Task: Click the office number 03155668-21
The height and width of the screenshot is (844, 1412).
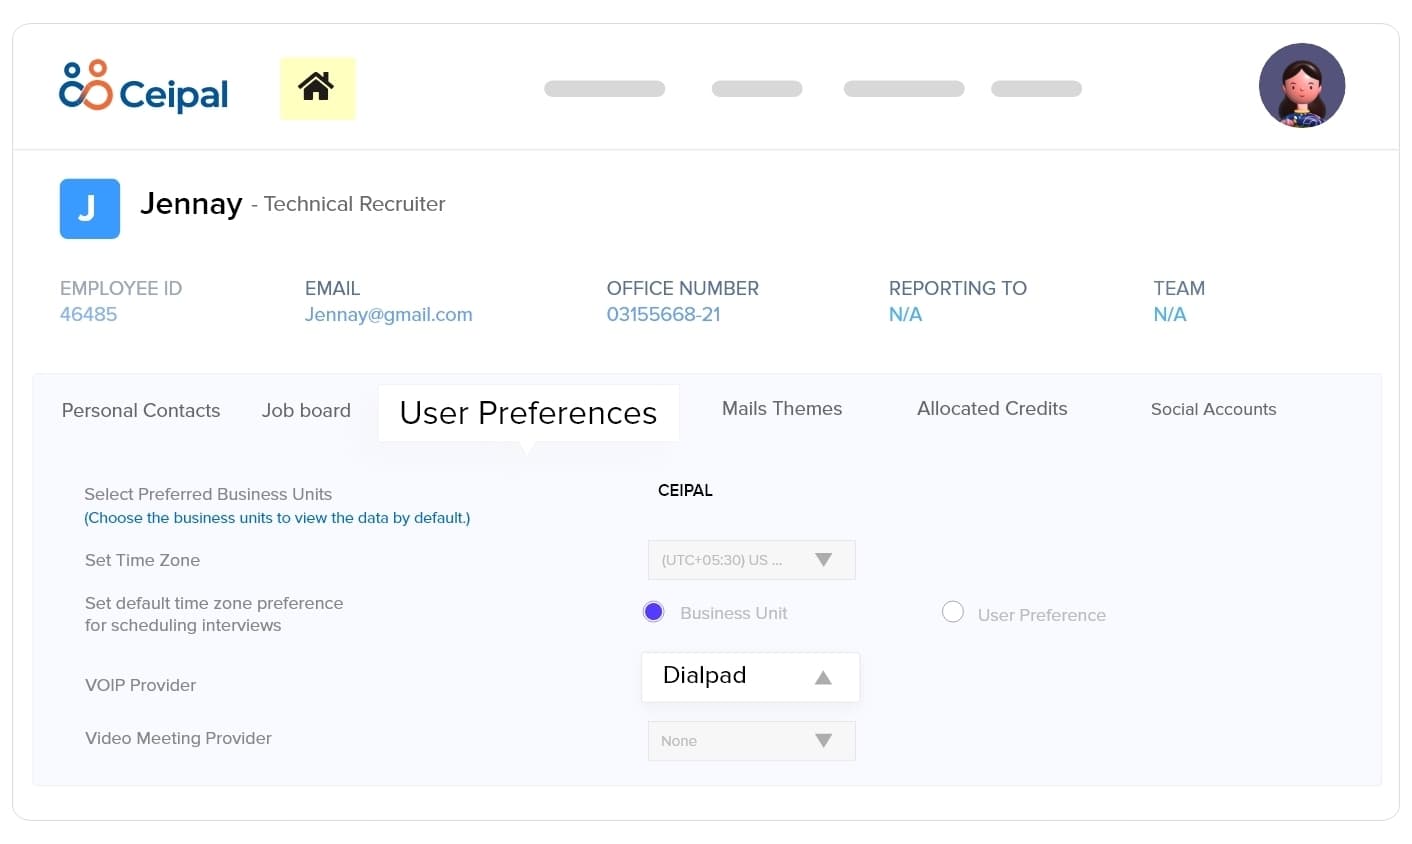Action: (x=663, y=315)
